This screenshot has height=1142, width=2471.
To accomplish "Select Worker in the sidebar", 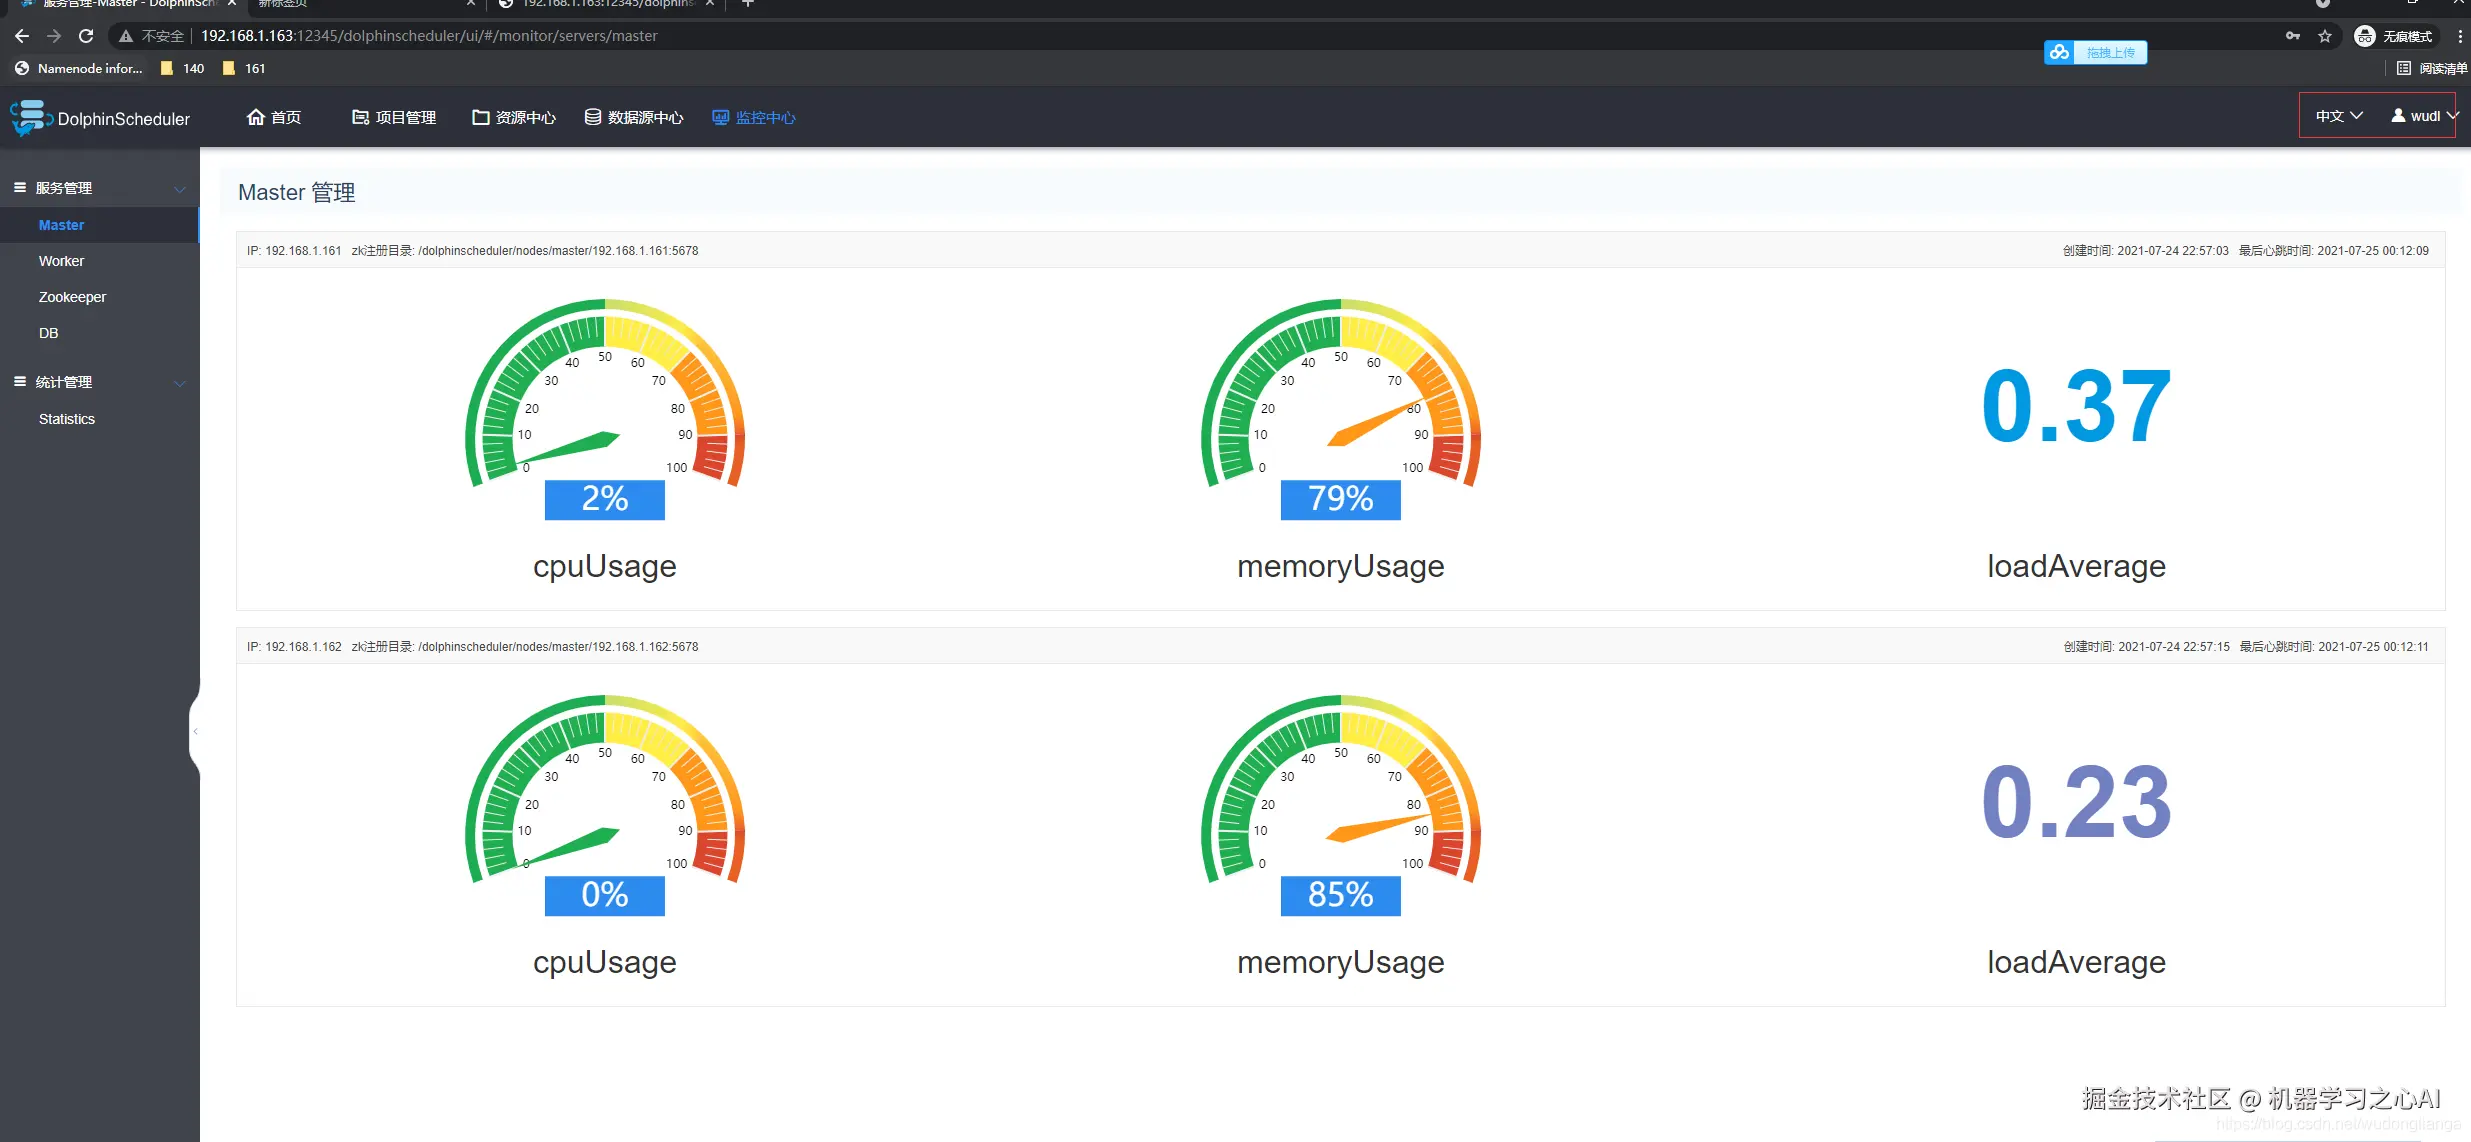I will coord(61,261).
